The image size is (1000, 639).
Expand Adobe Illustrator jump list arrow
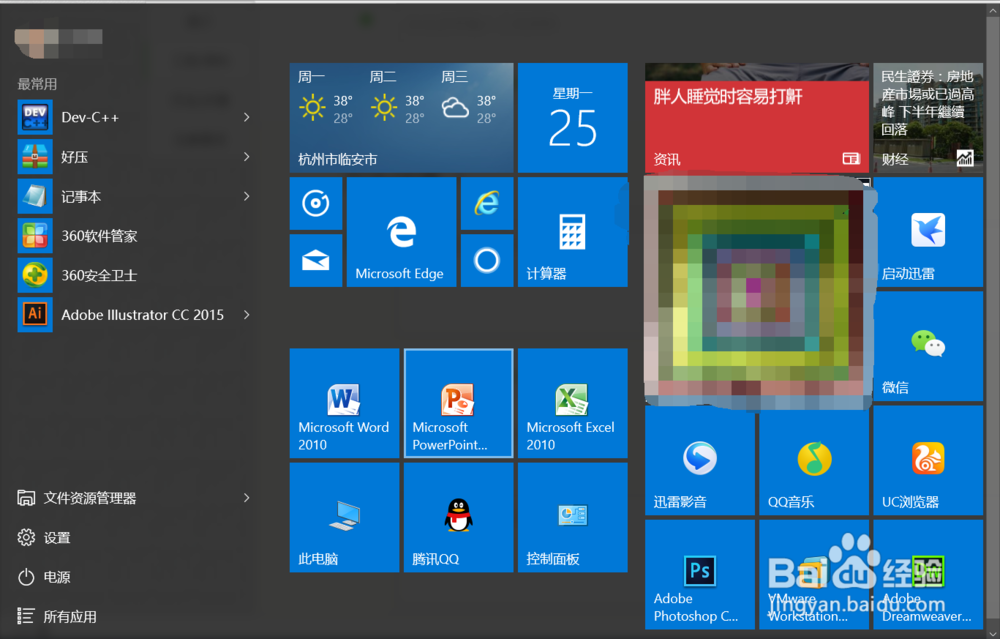pos(247,315)
